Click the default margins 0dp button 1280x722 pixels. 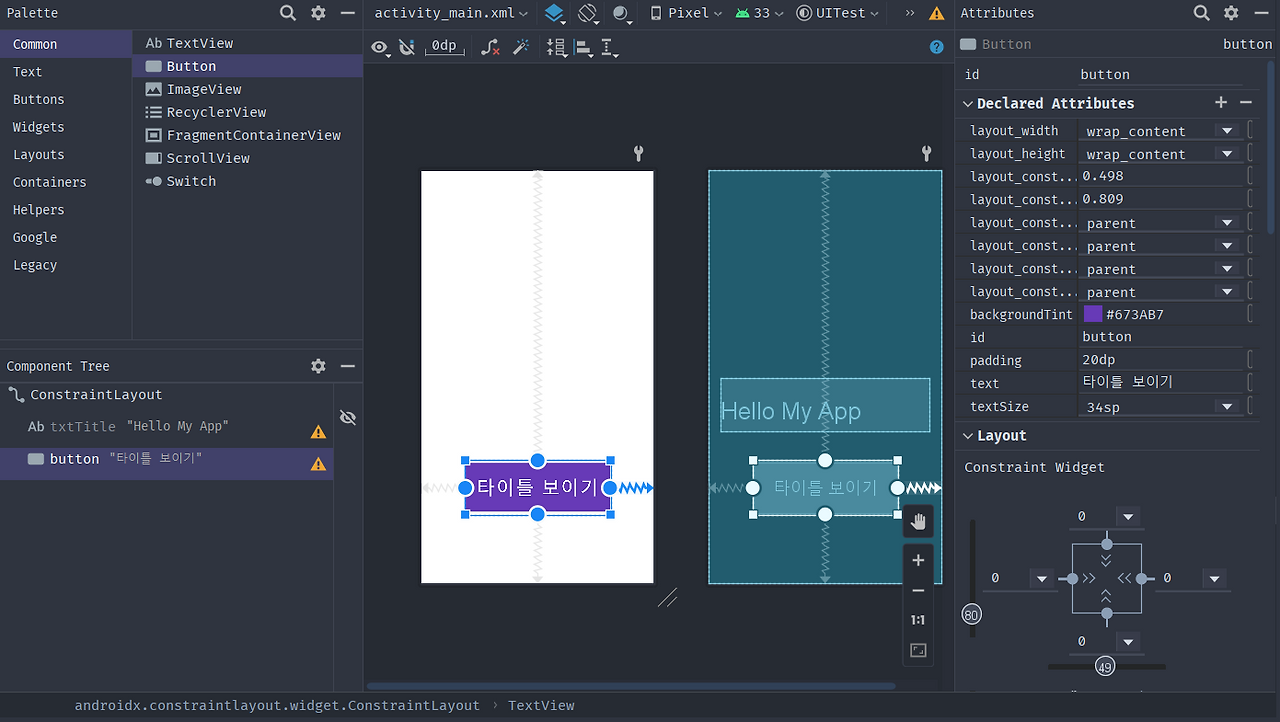click(444, 46)
